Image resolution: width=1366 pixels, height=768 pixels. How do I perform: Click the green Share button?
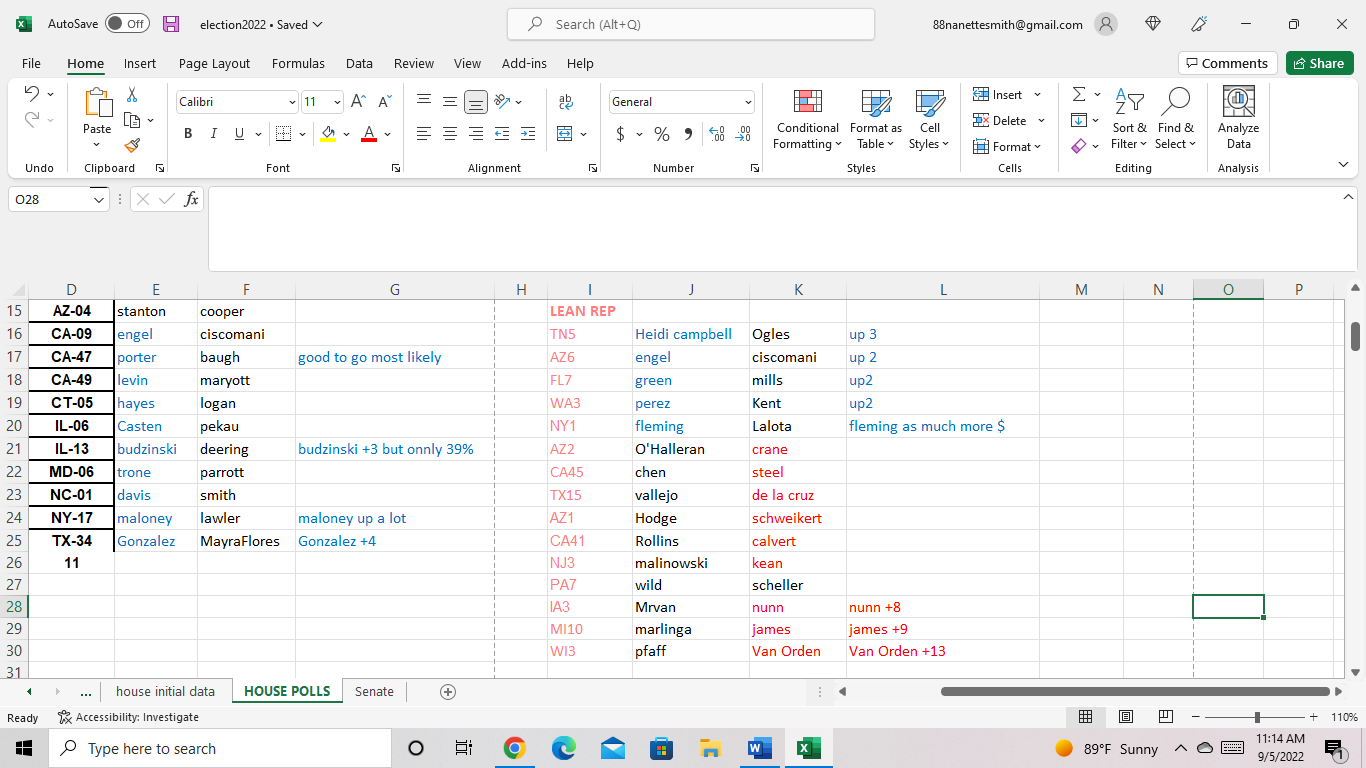pyautogui.click(x=1318, y=63)
